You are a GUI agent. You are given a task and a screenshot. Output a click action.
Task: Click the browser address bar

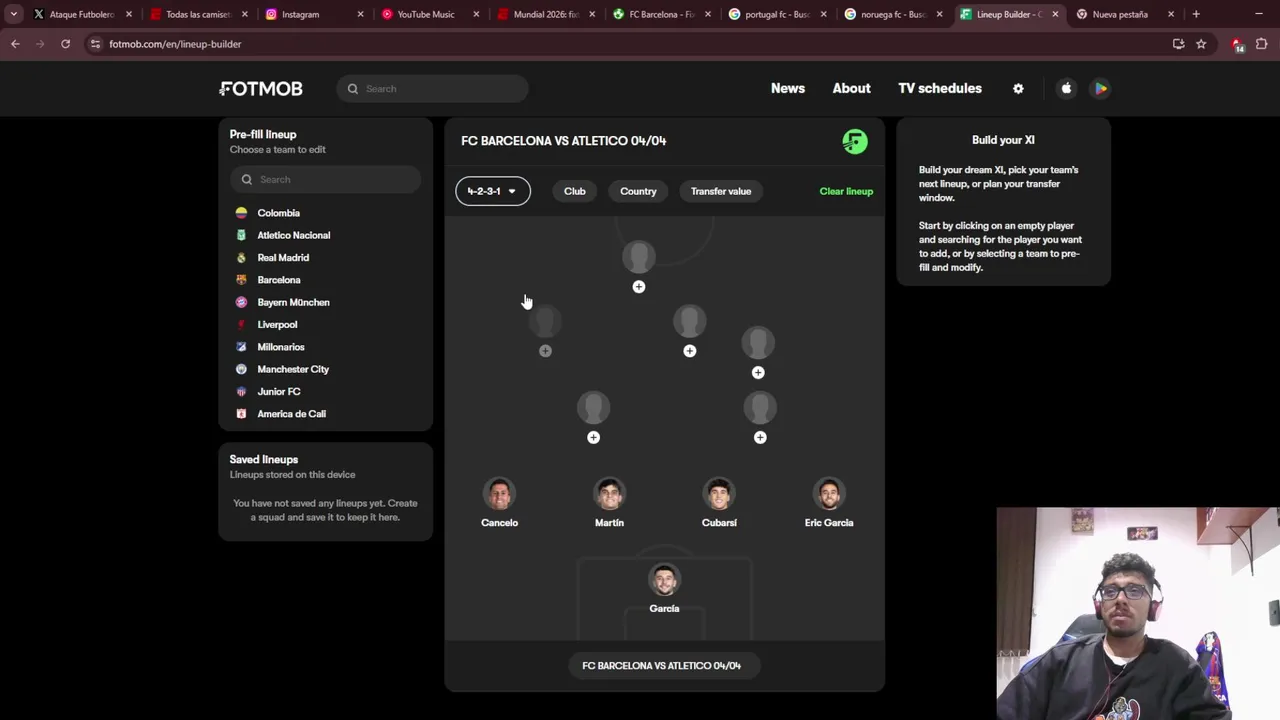[x=630, y=44]
